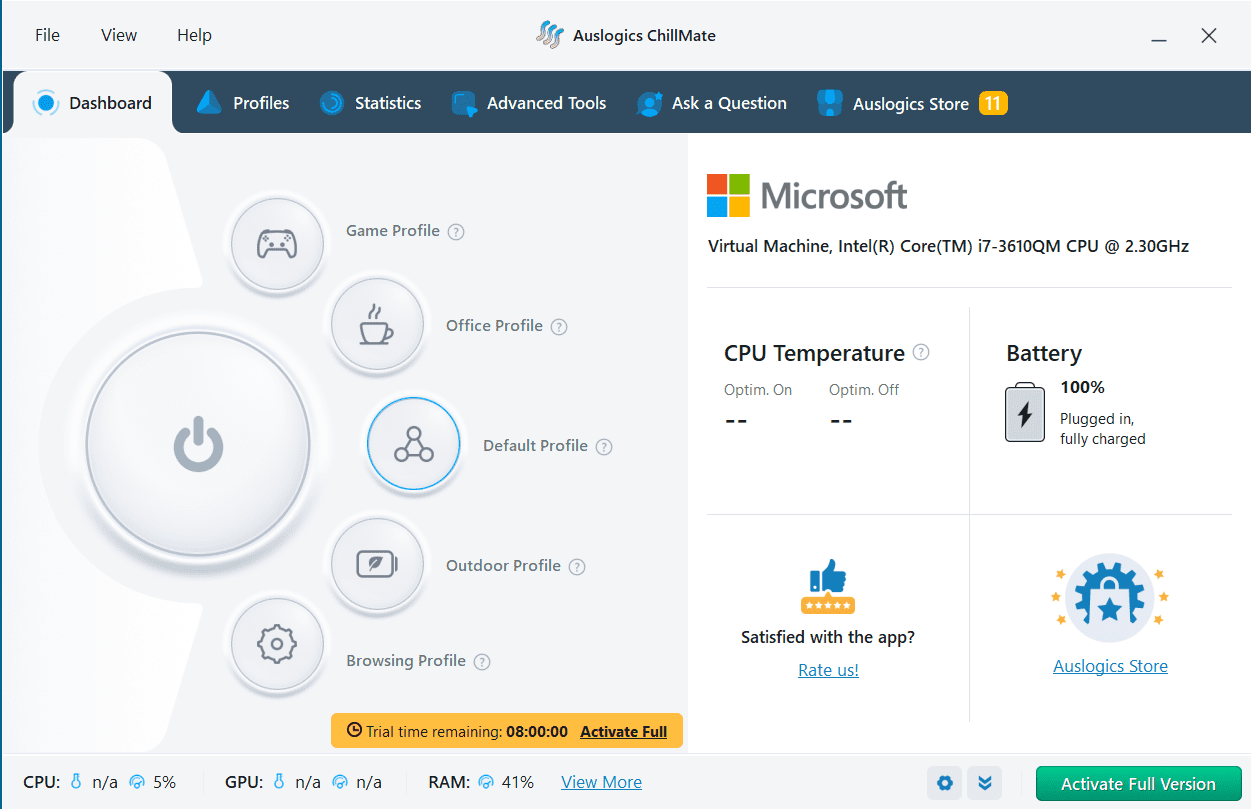
Task: Click the GPU thermometer icon in status bar
Action: click(280, 782)
